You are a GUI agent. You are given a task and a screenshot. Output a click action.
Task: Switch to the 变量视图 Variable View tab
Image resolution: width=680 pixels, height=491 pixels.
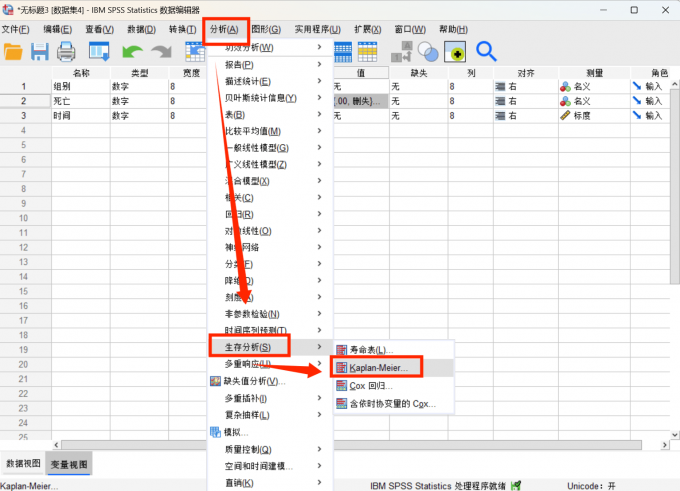pyautogui.click(x=69, y=464)
